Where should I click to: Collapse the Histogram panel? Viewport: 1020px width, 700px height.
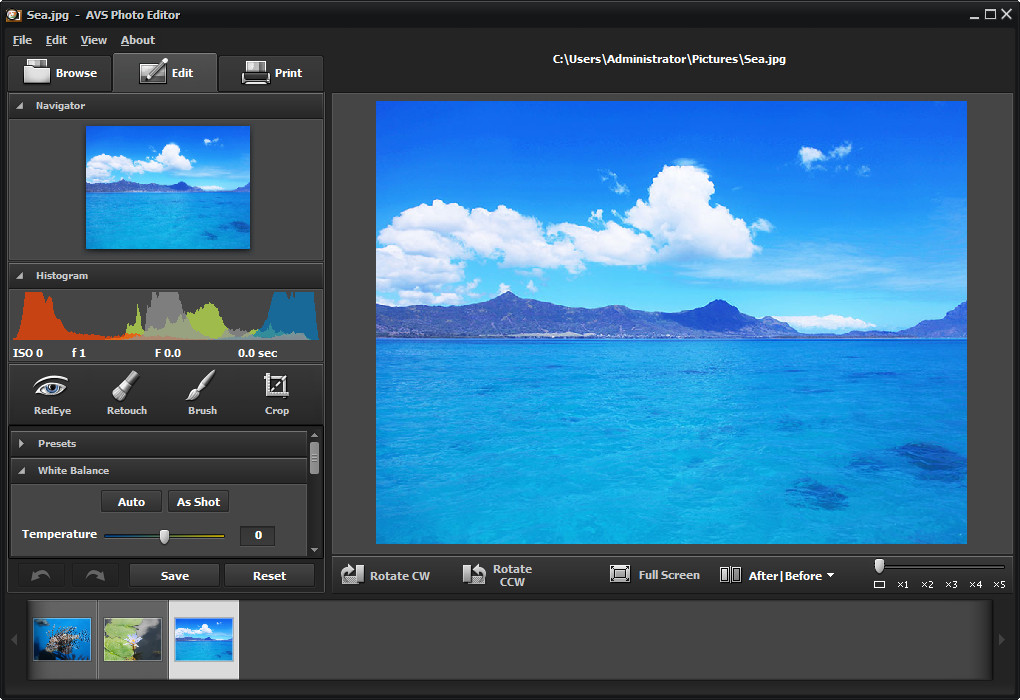tap(20, 276)
